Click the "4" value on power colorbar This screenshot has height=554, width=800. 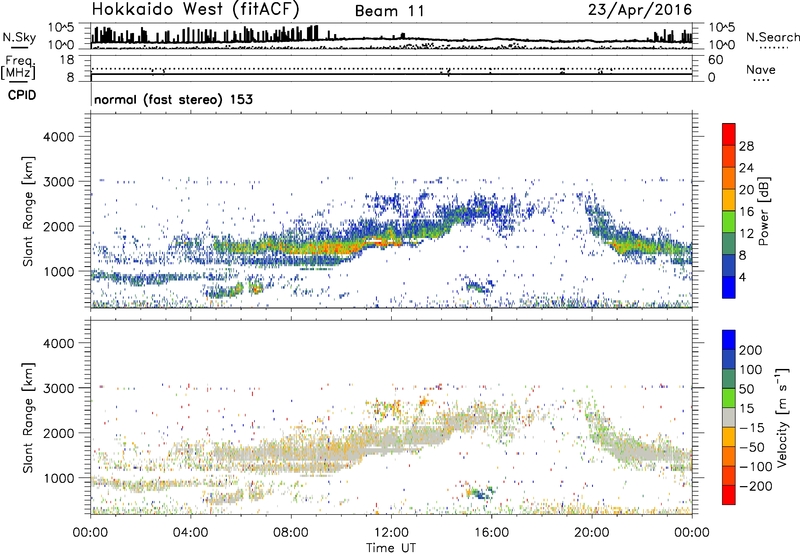742,277
